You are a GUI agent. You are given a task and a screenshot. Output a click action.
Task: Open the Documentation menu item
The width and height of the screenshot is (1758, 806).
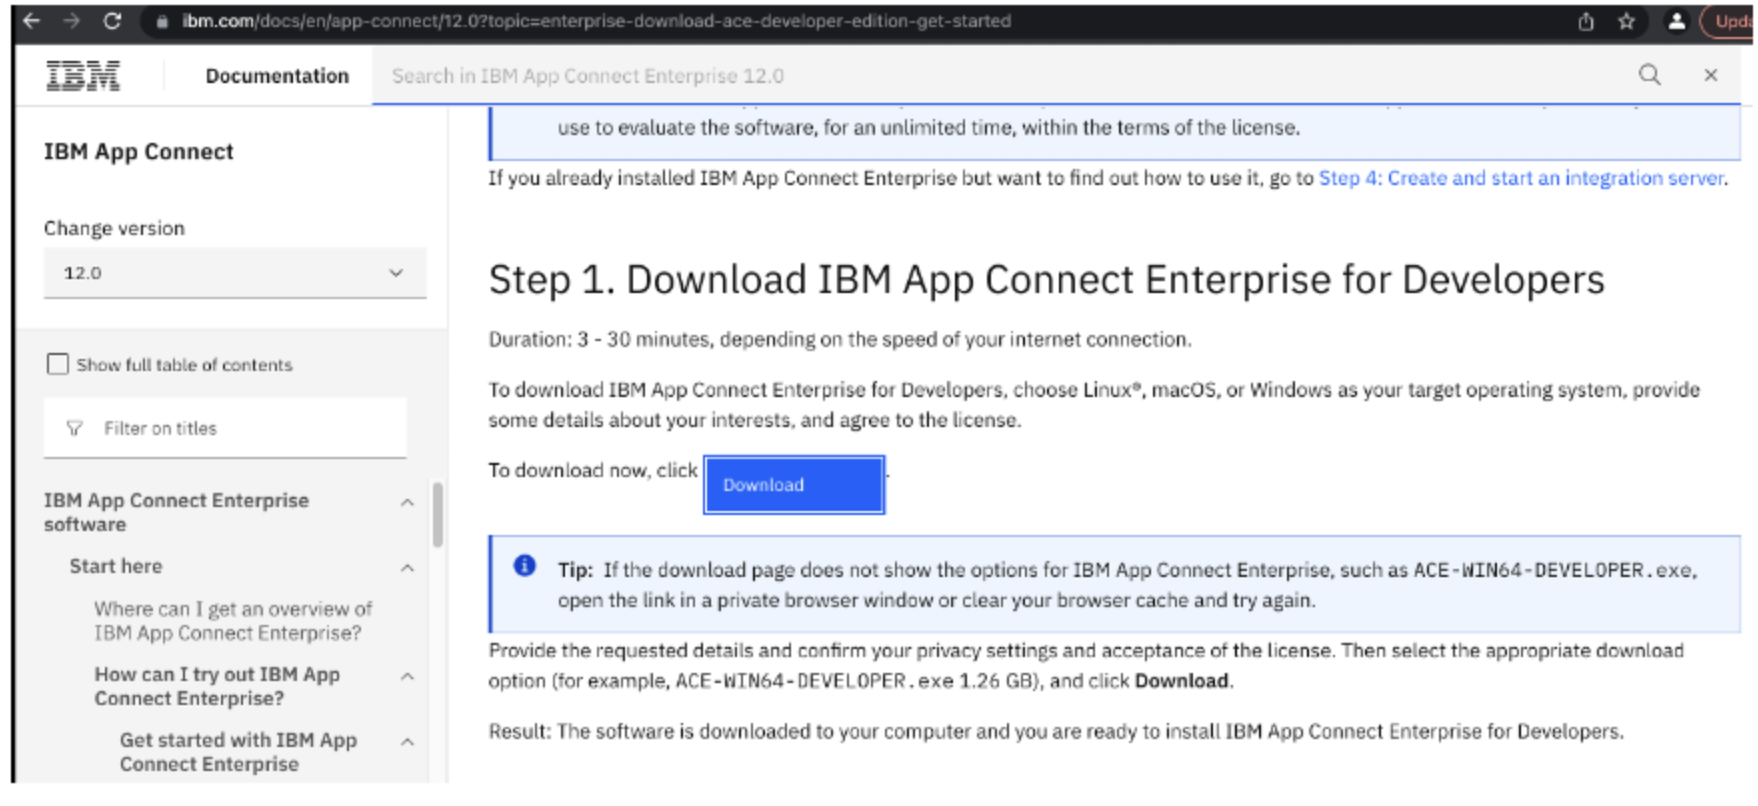(277, 76)
